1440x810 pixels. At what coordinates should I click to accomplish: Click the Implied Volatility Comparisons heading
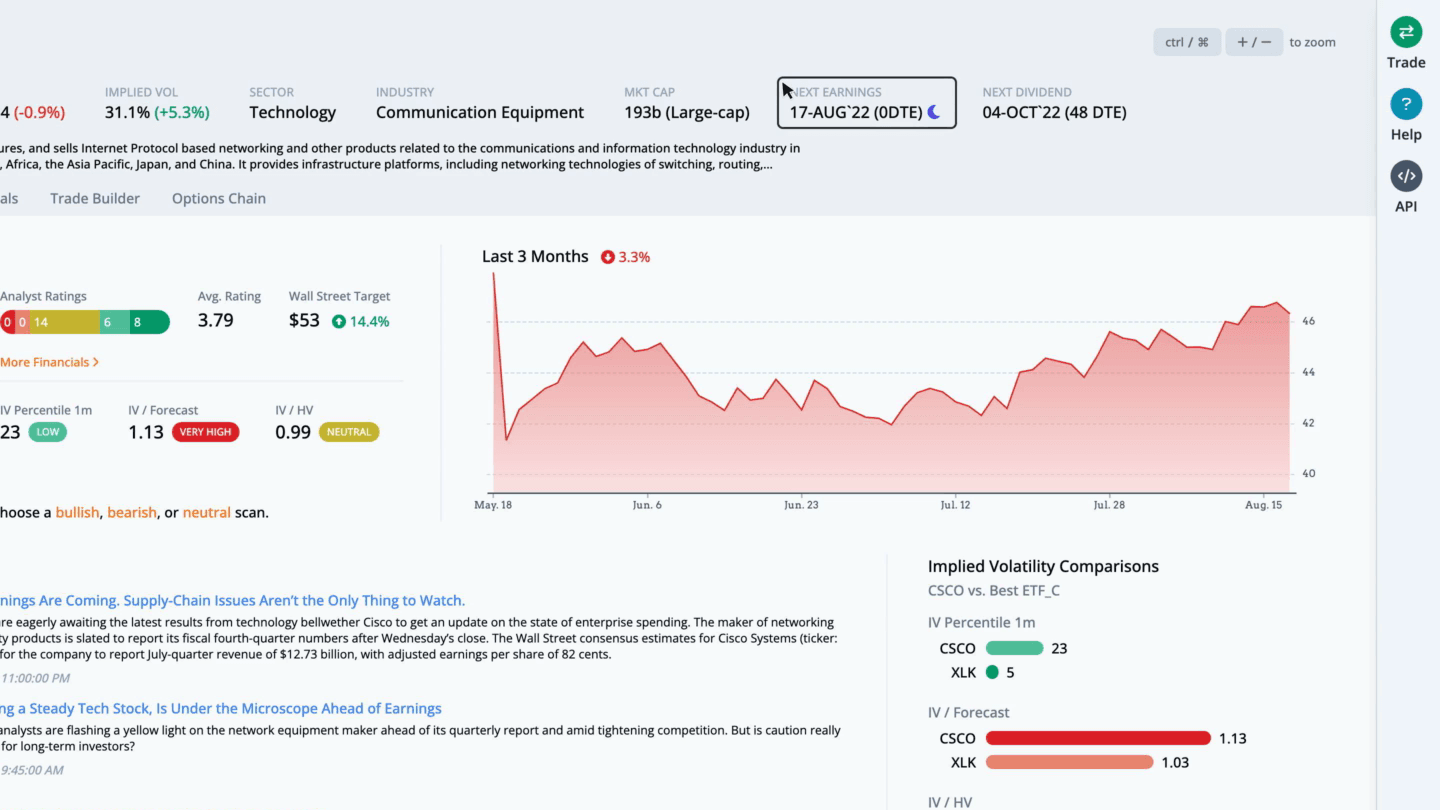click(x=1043, y=566)
